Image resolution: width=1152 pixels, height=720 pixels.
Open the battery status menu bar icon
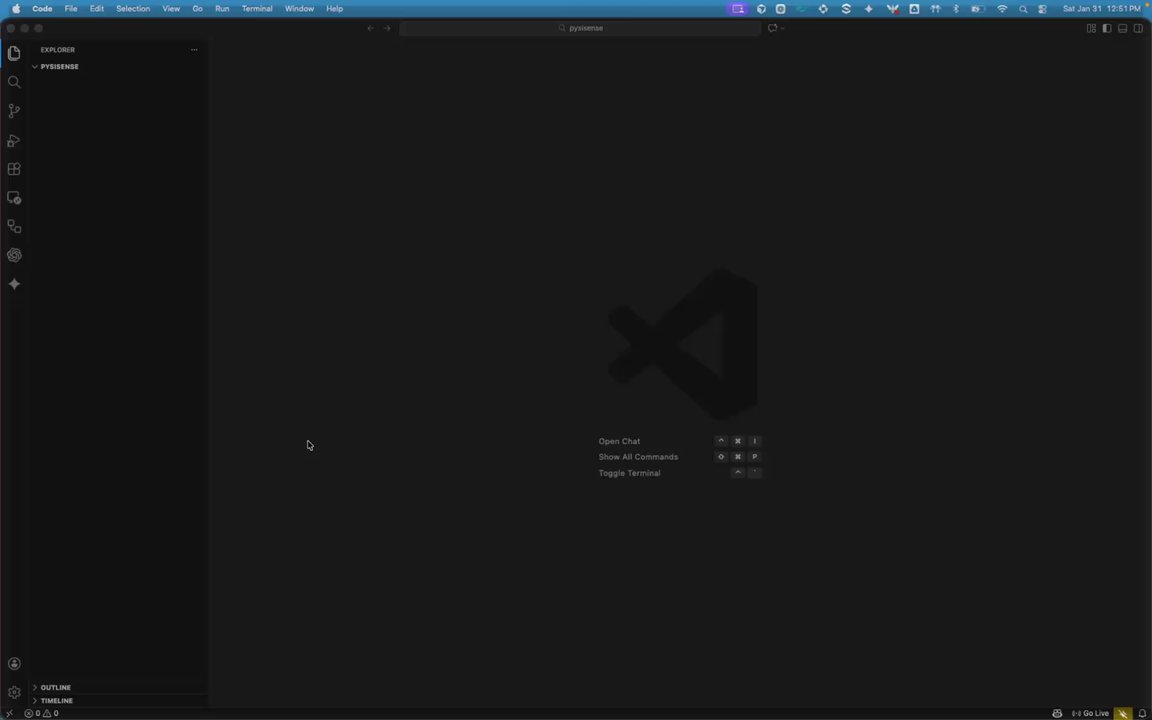978,9
